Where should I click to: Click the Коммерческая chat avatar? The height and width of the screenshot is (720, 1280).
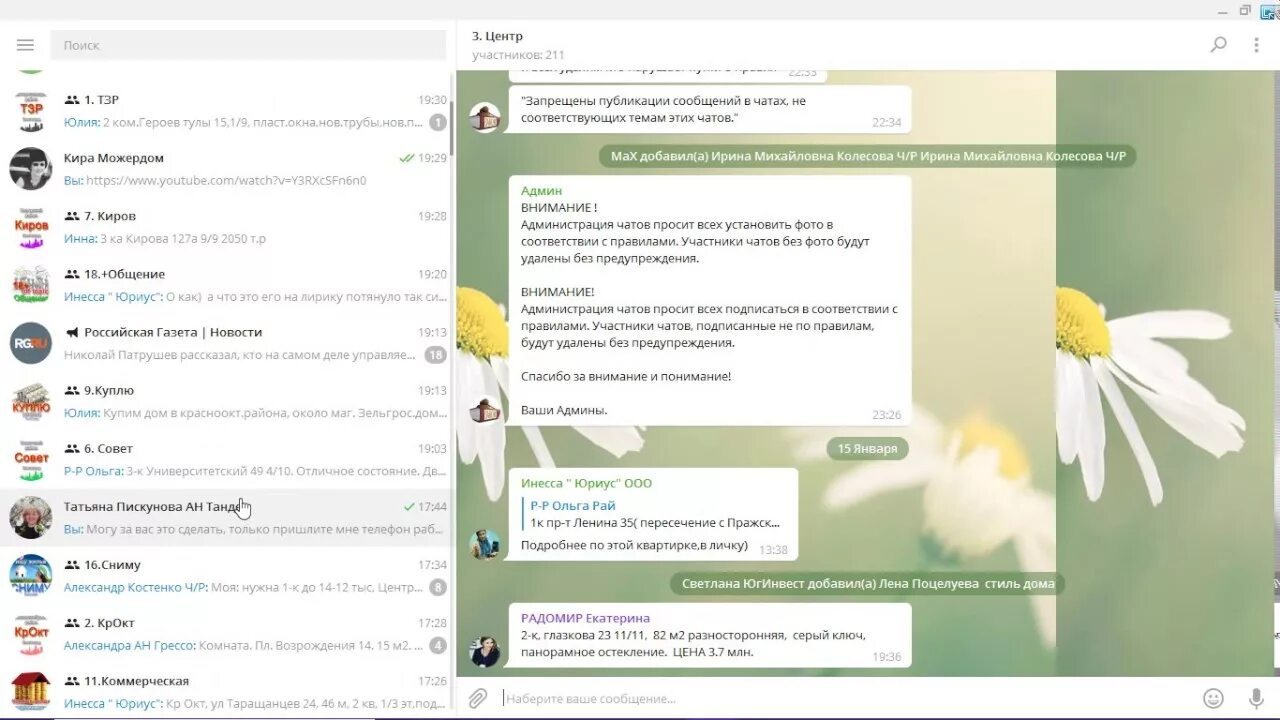point(31,691)
